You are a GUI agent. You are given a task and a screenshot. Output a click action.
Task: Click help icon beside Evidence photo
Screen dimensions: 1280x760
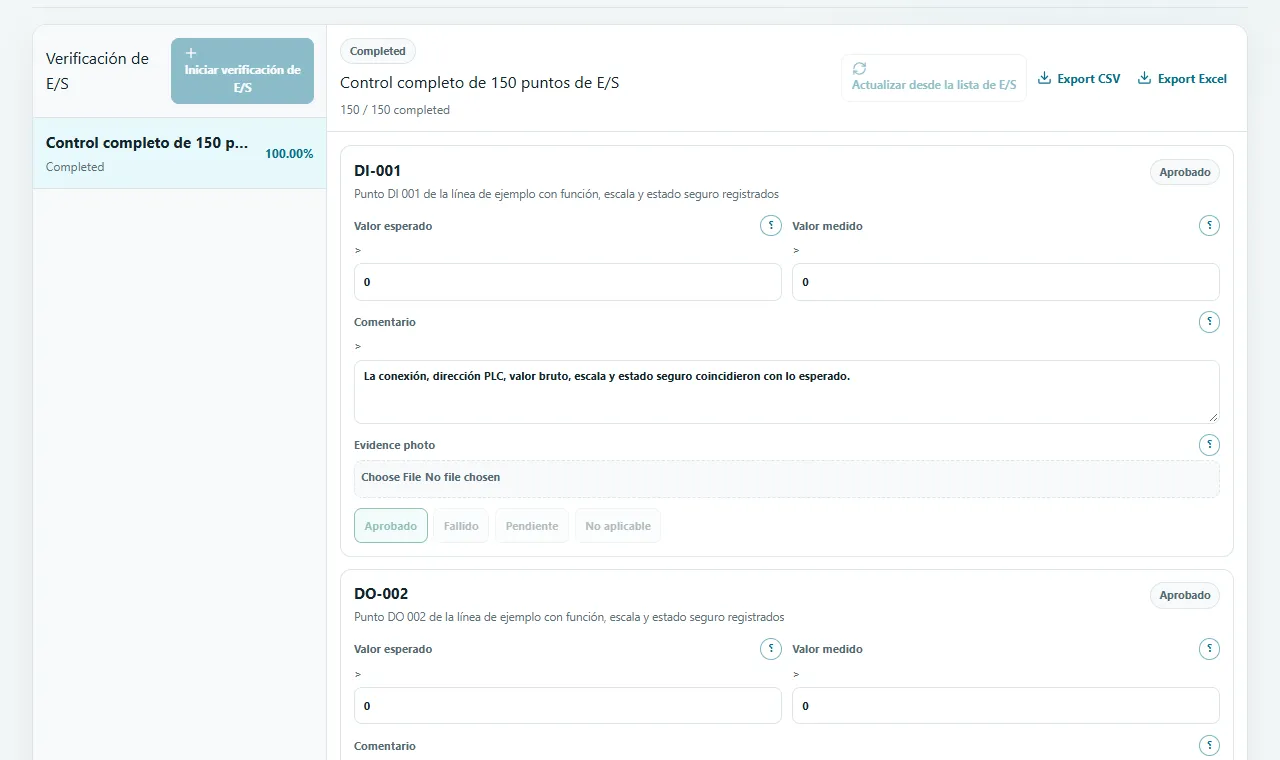1209,445
